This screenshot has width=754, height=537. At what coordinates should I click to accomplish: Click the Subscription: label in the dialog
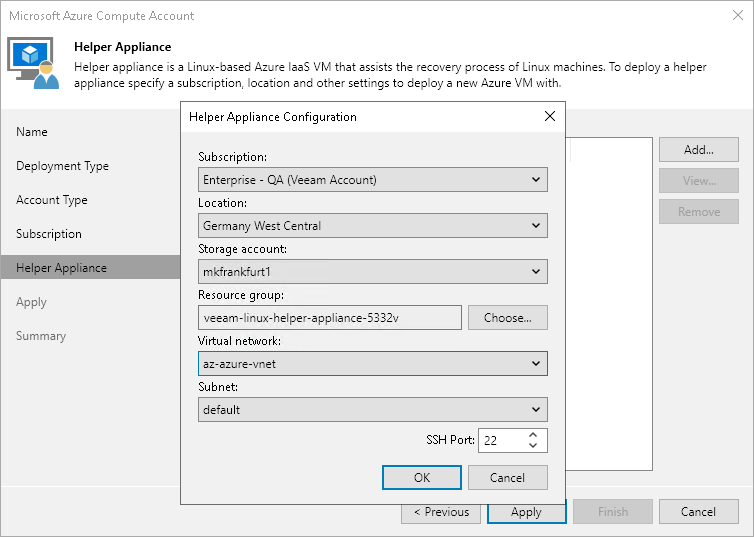(233, 157)
